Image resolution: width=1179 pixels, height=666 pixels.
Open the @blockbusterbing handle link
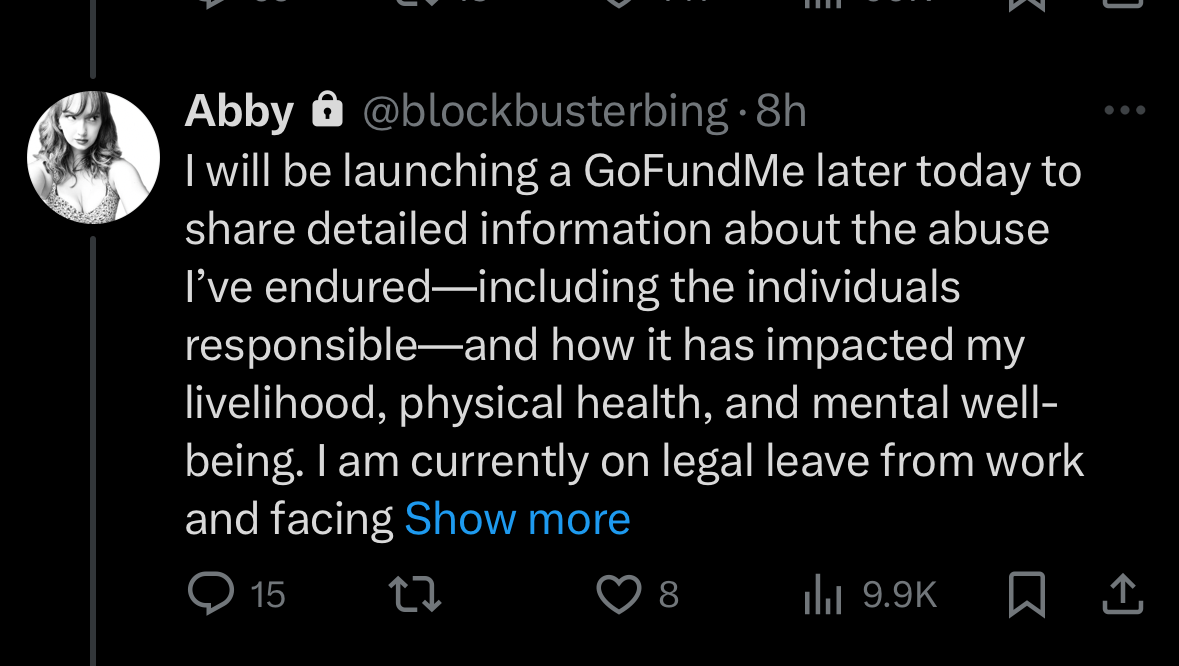[544, 112]
